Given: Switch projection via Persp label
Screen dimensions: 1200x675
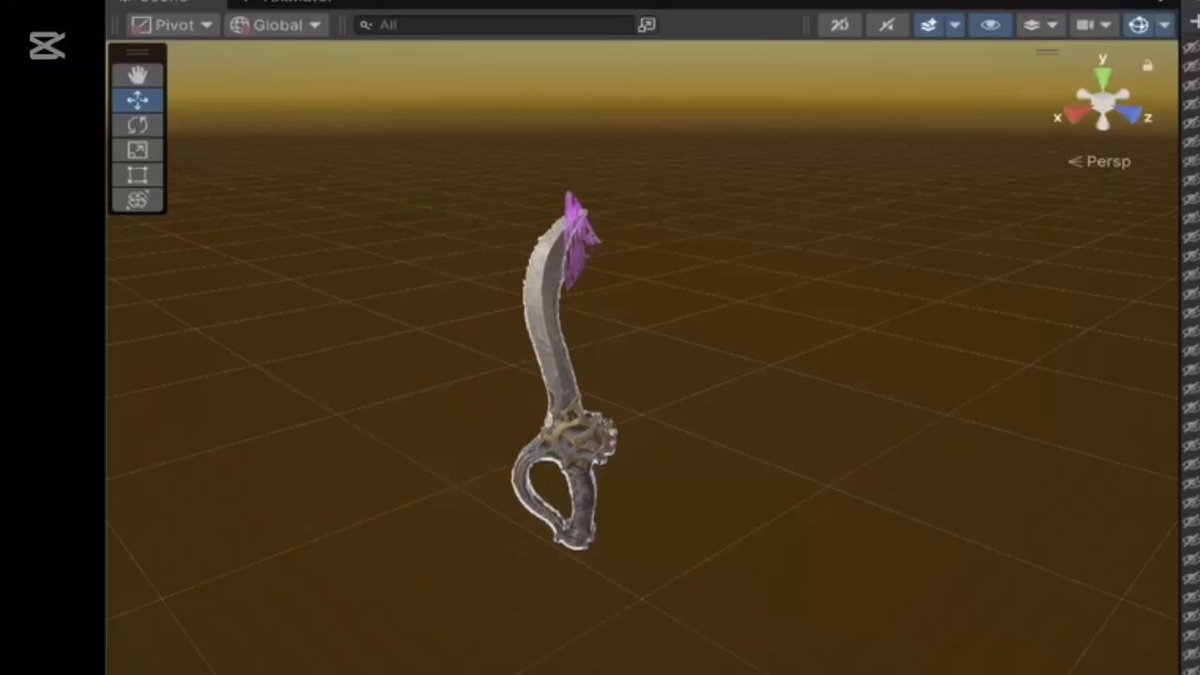Looking at the screenshot, I should [1100, 161].
